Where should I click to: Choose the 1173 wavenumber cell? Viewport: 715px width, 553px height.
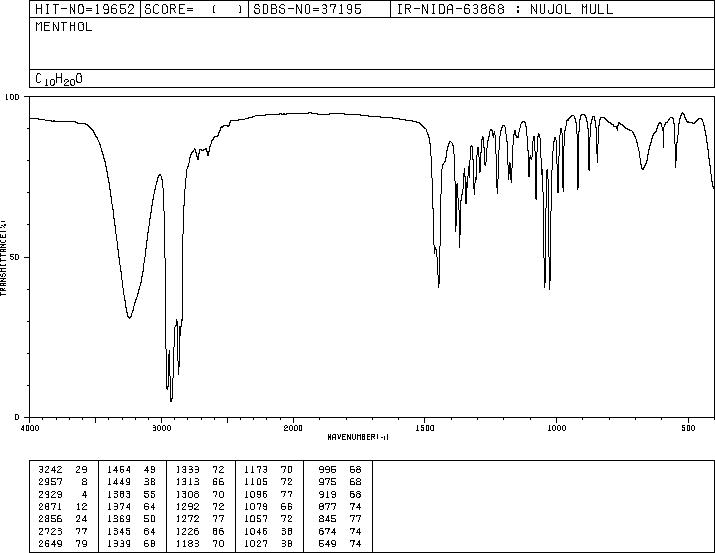tap(256, 469)
